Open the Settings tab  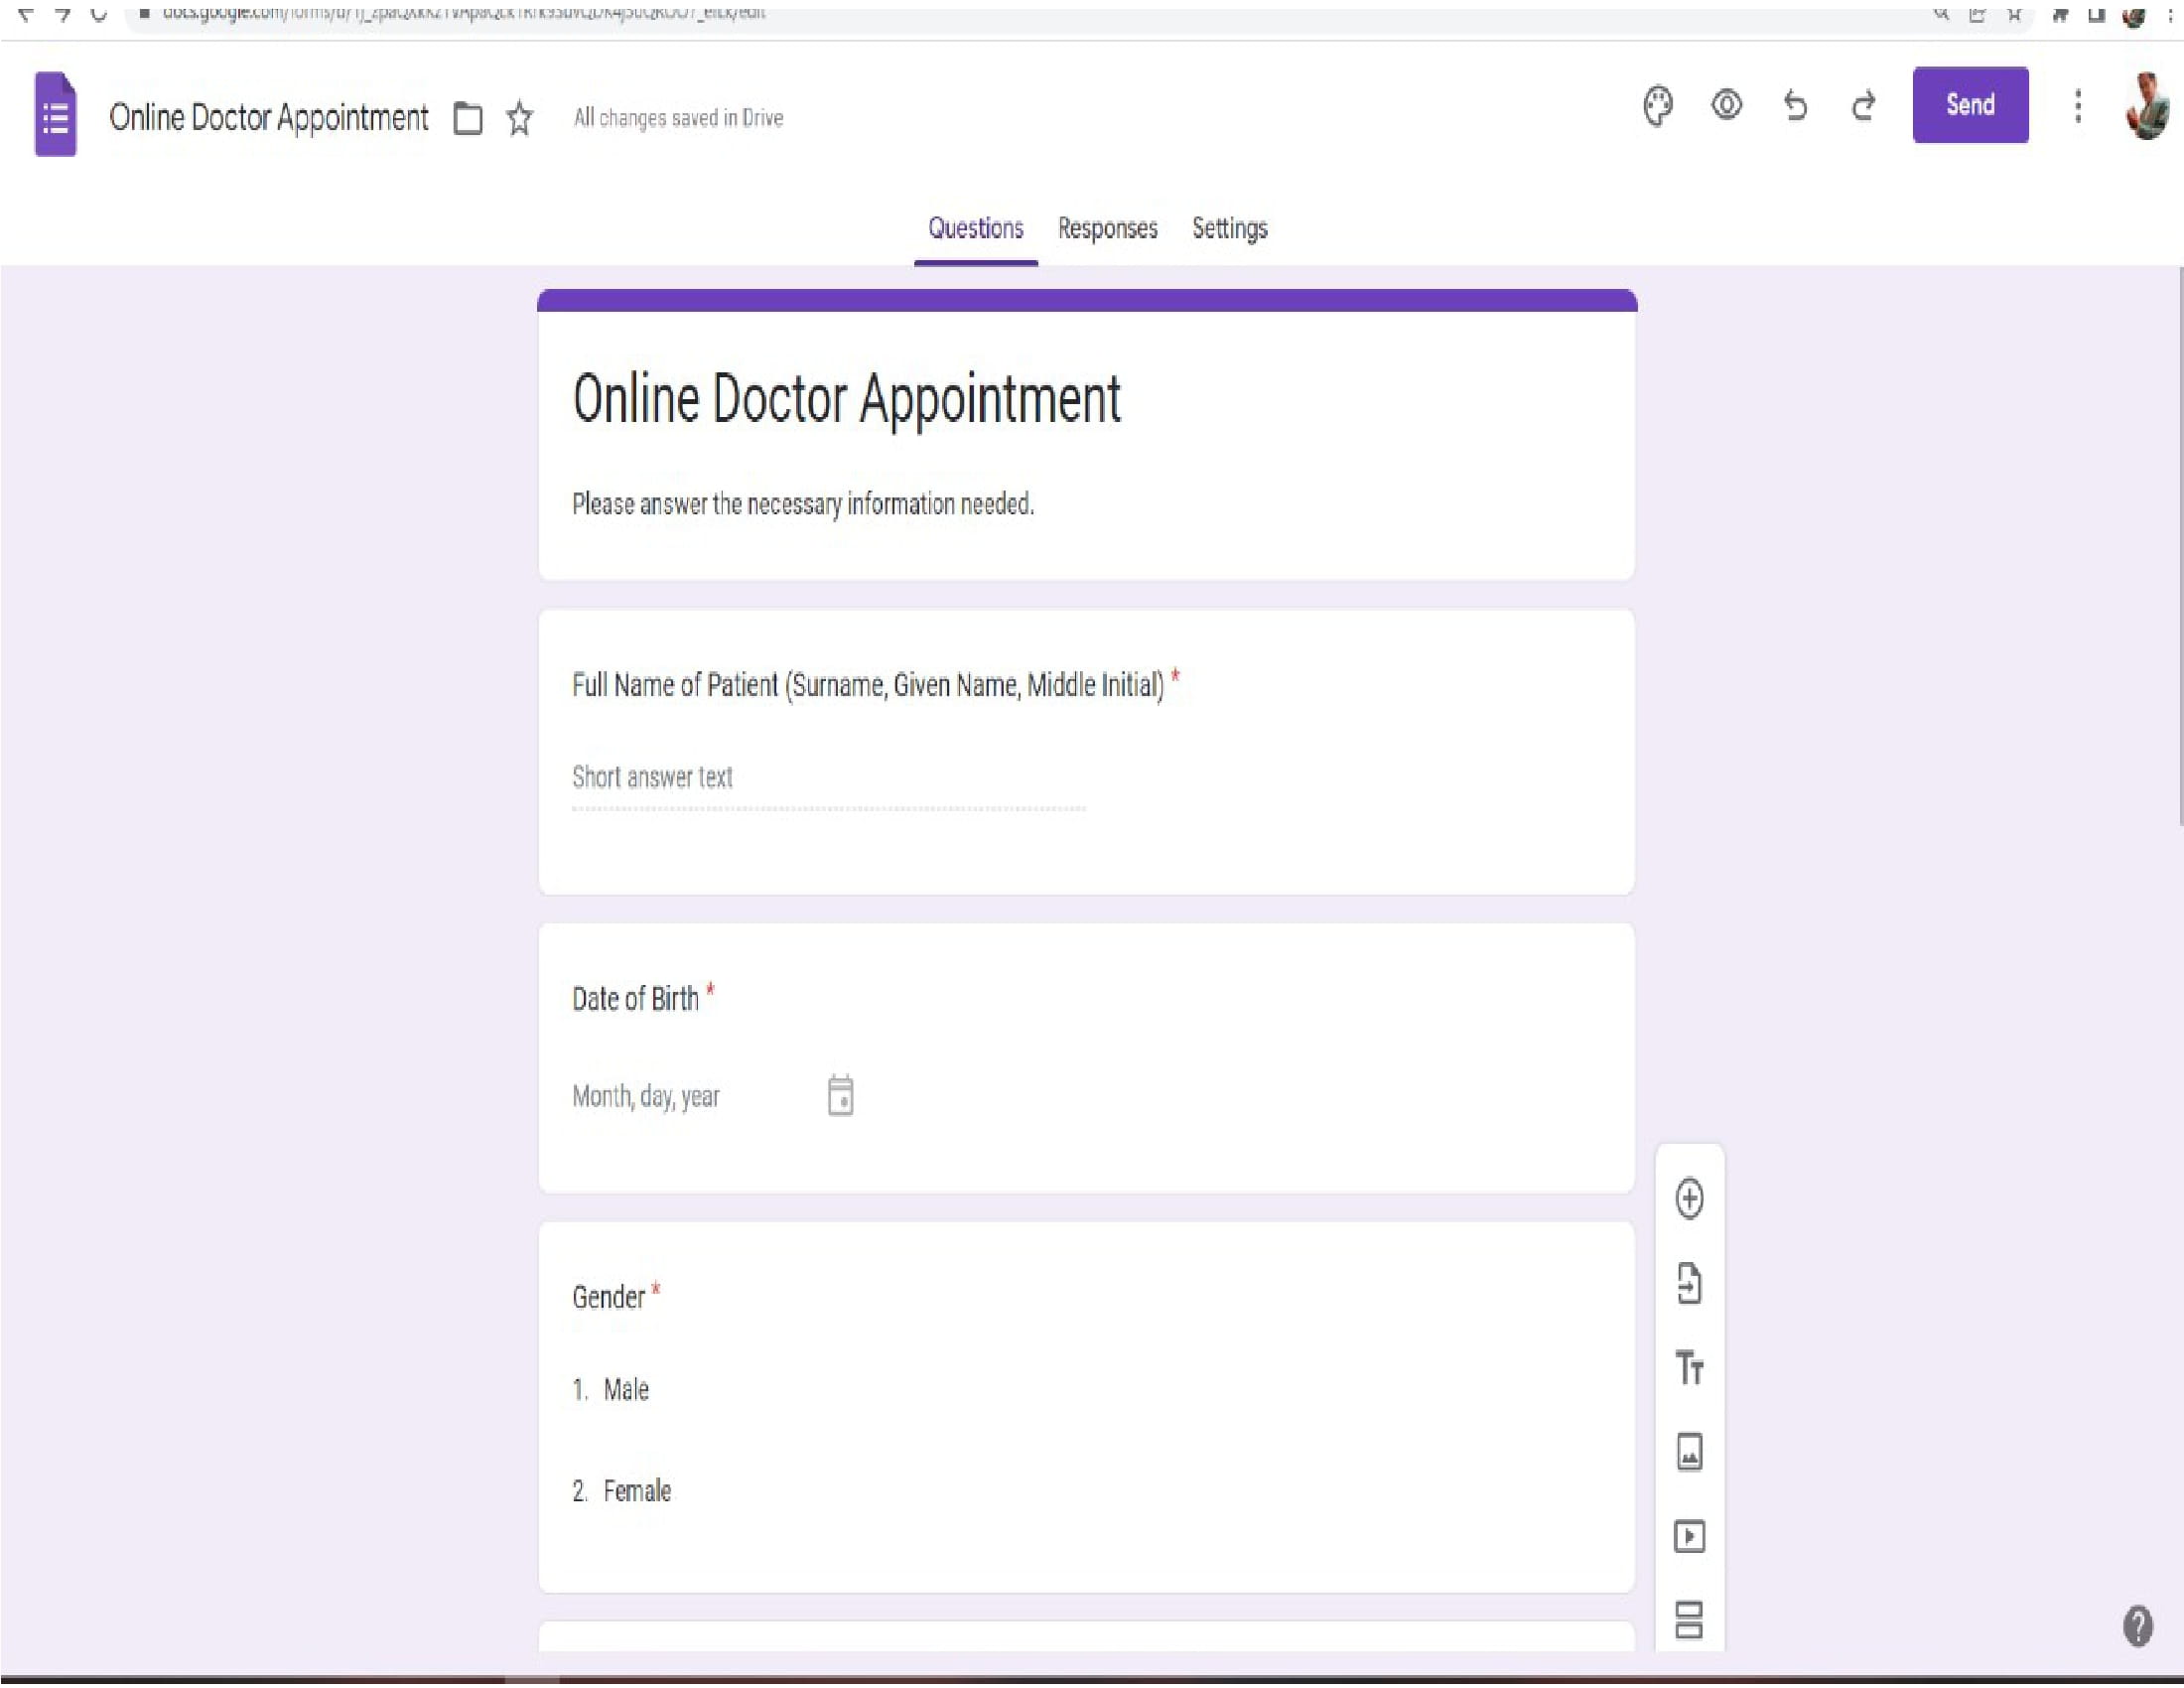click(x=1229, y=229)
